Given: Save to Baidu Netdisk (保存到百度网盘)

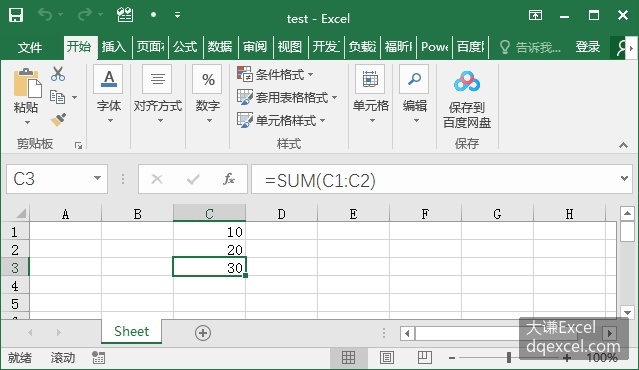Looking at the screenshot, I should point(467,99).
